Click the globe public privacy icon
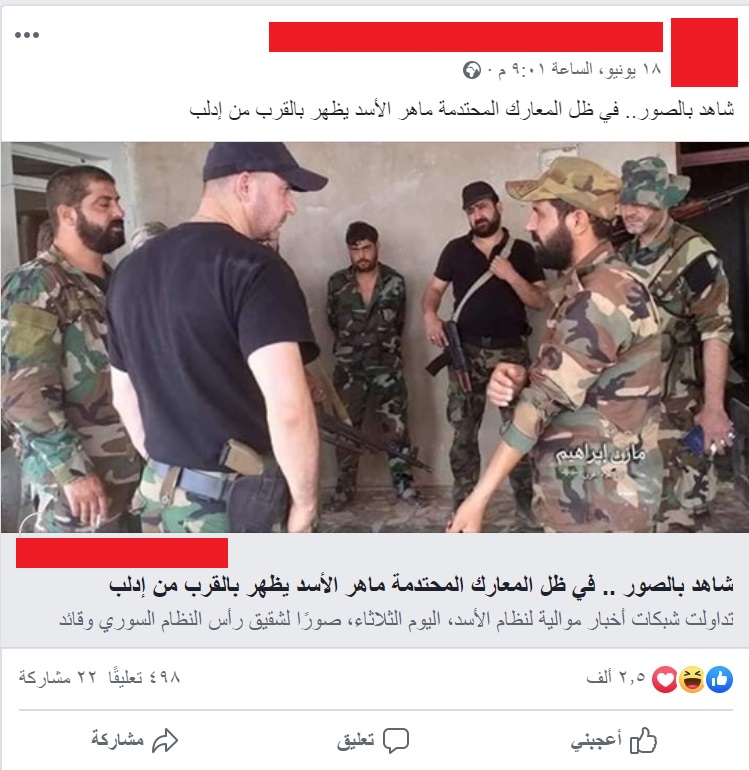 (472, 71)
